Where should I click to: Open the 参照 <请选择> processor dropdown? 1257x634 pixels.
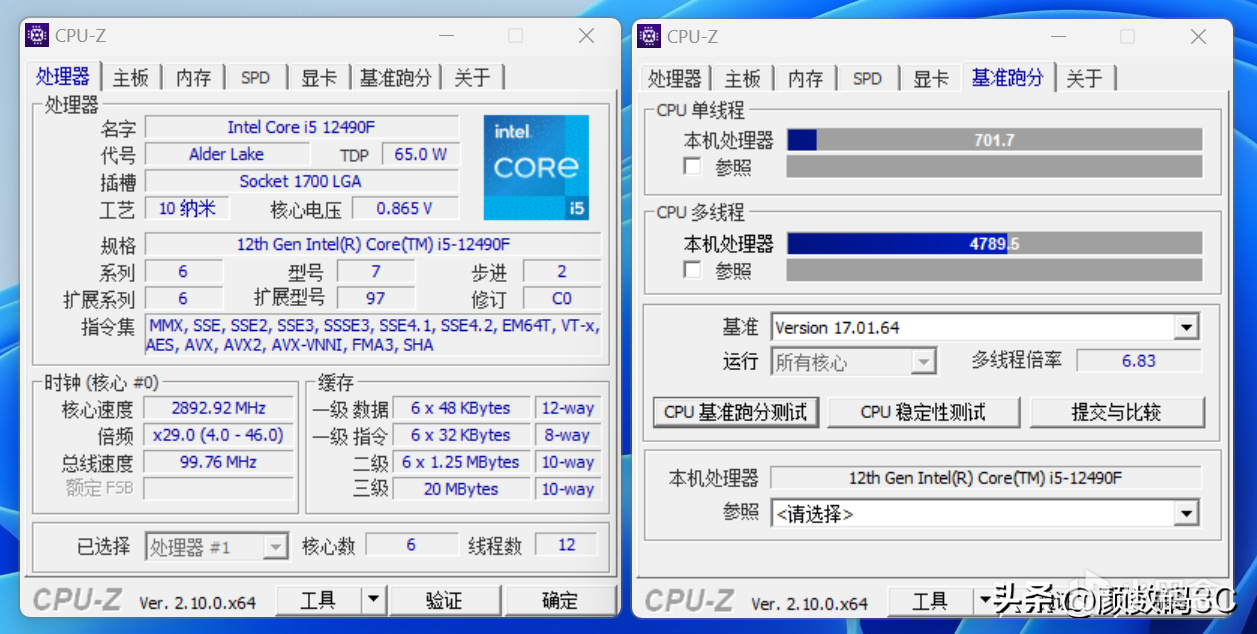[1186, 514]
